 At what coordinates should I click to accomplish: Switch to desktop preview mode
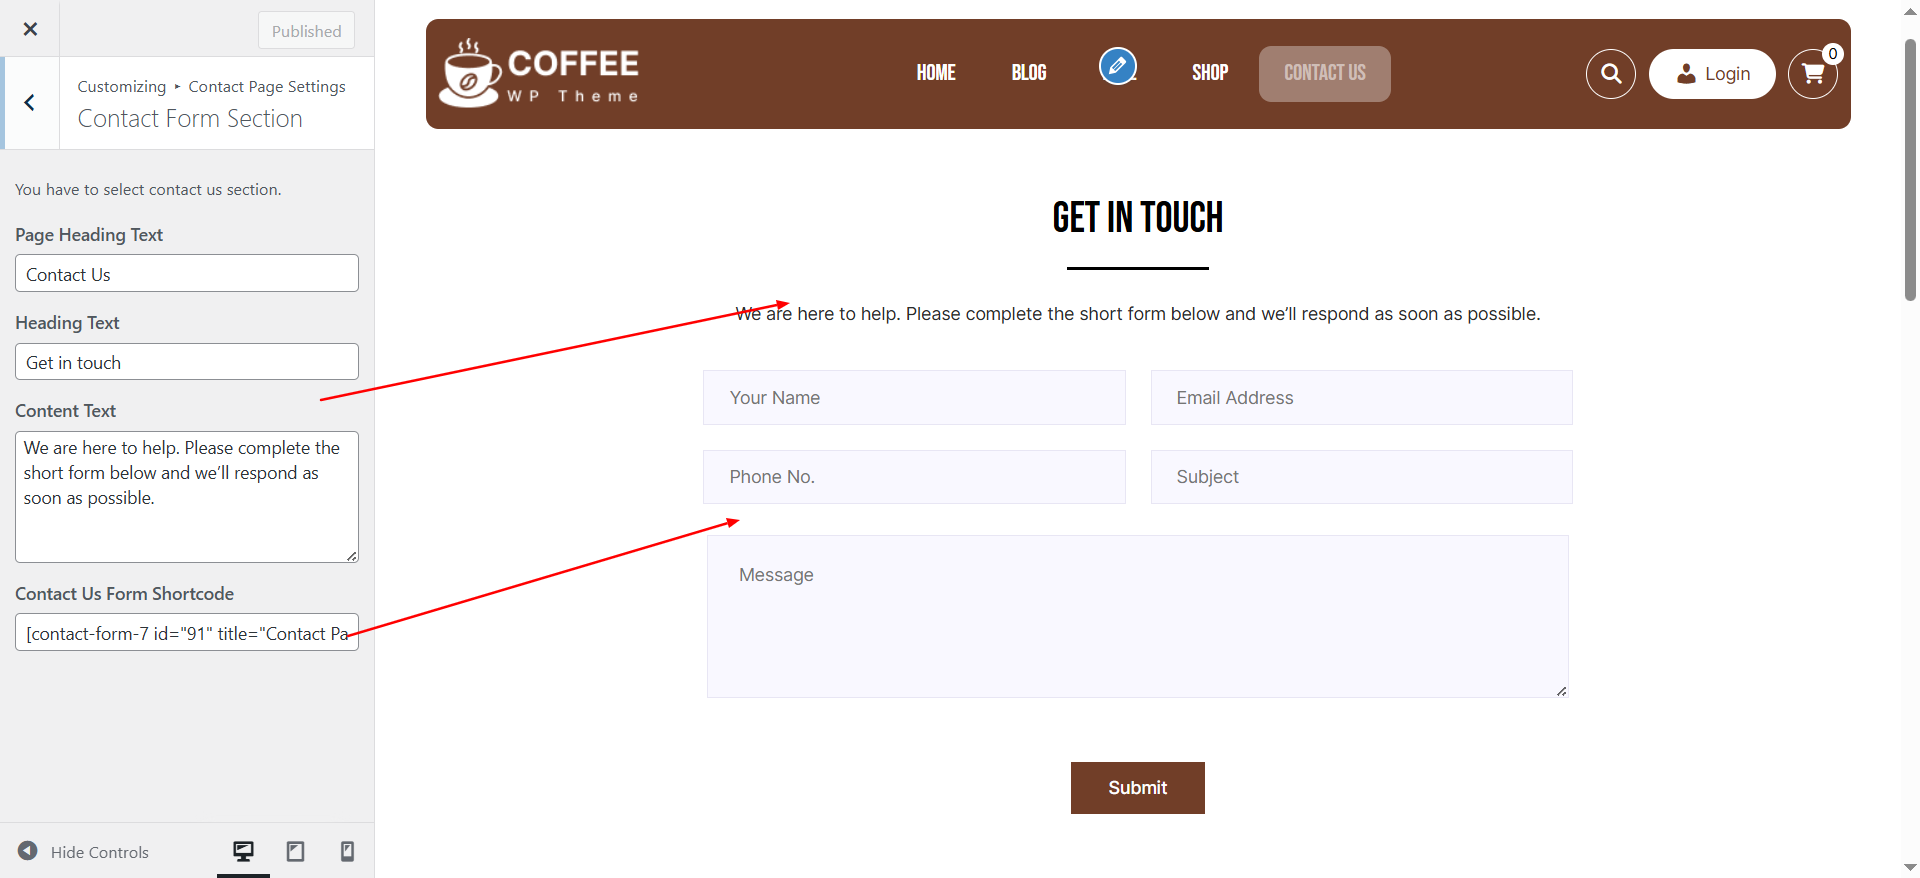click(x=243, y=851)
